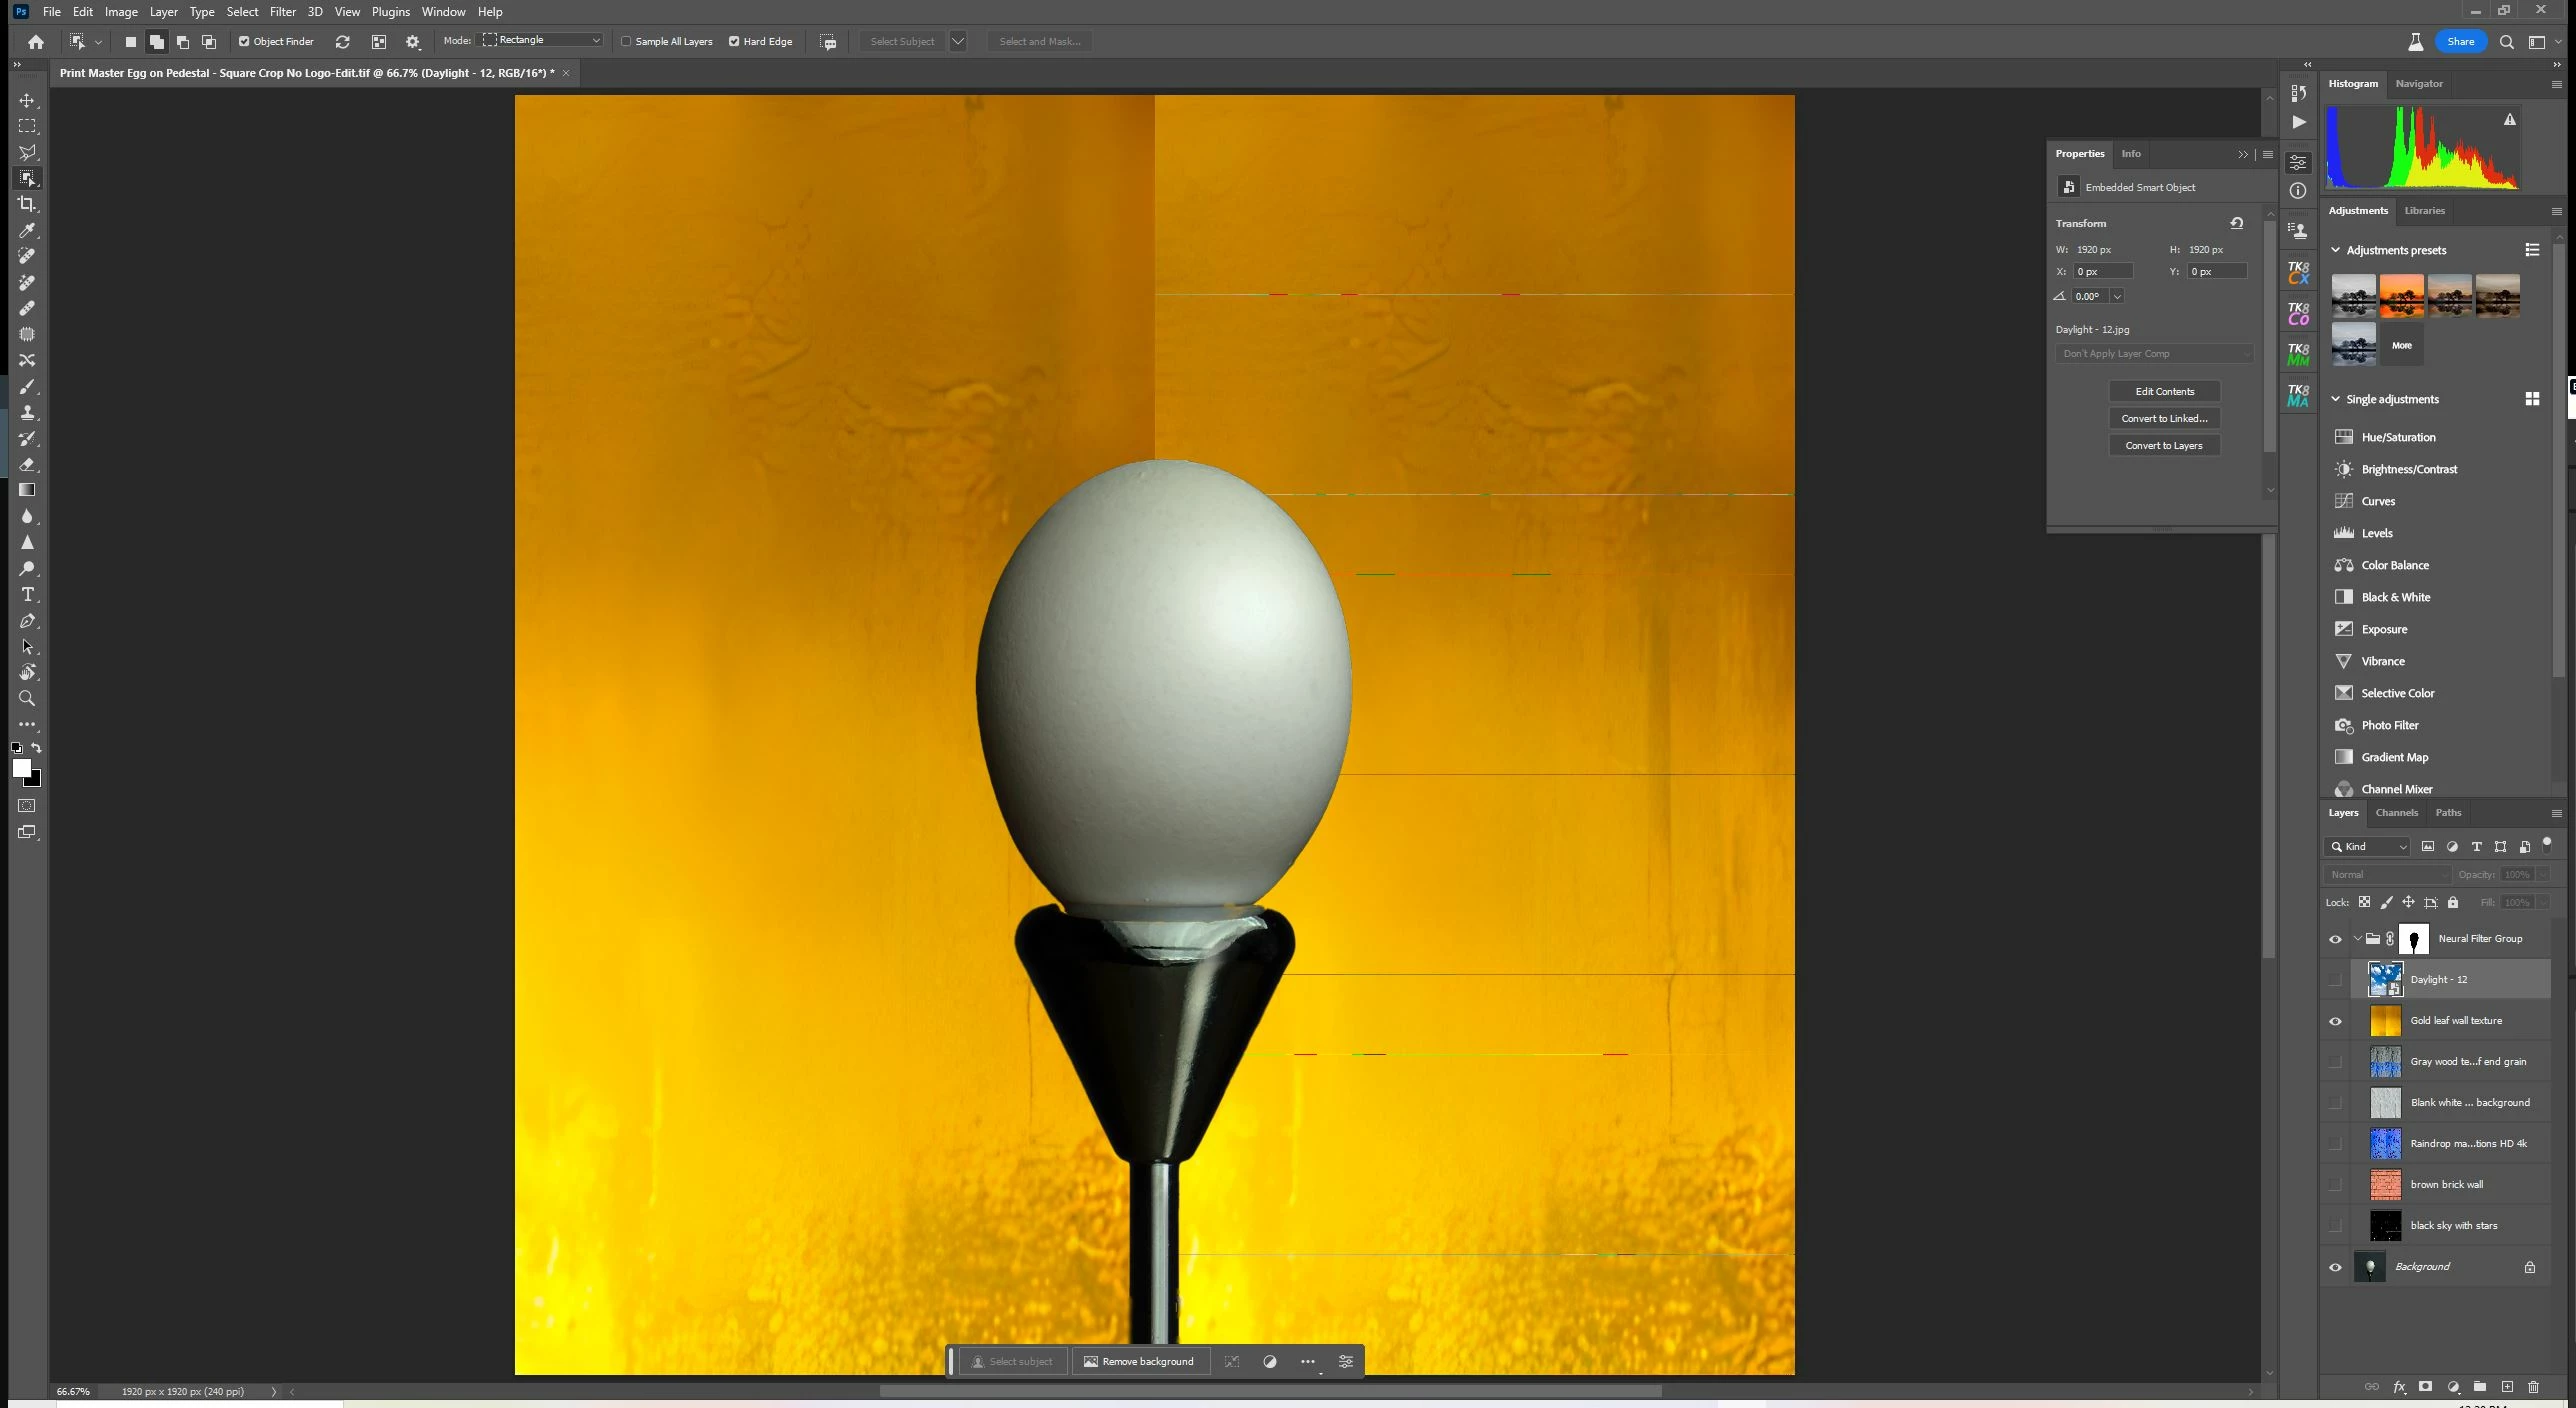The height and width of the screenshot is (1408, 2576).
Task: Open the layer Kind filter dropdown
Action: tap(2367, 846)
